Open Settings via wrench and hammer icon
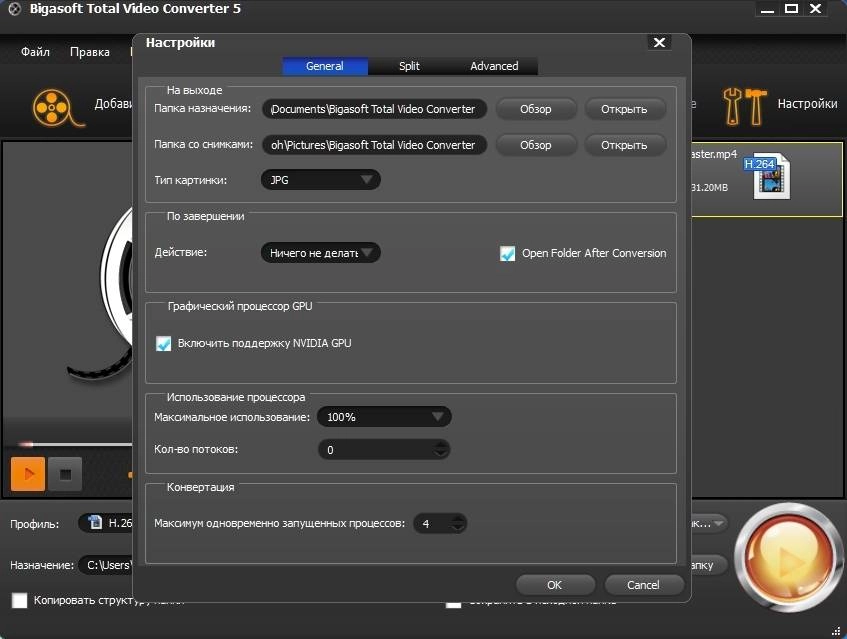Viewport: 847px width, 639px height. [745, 106]
